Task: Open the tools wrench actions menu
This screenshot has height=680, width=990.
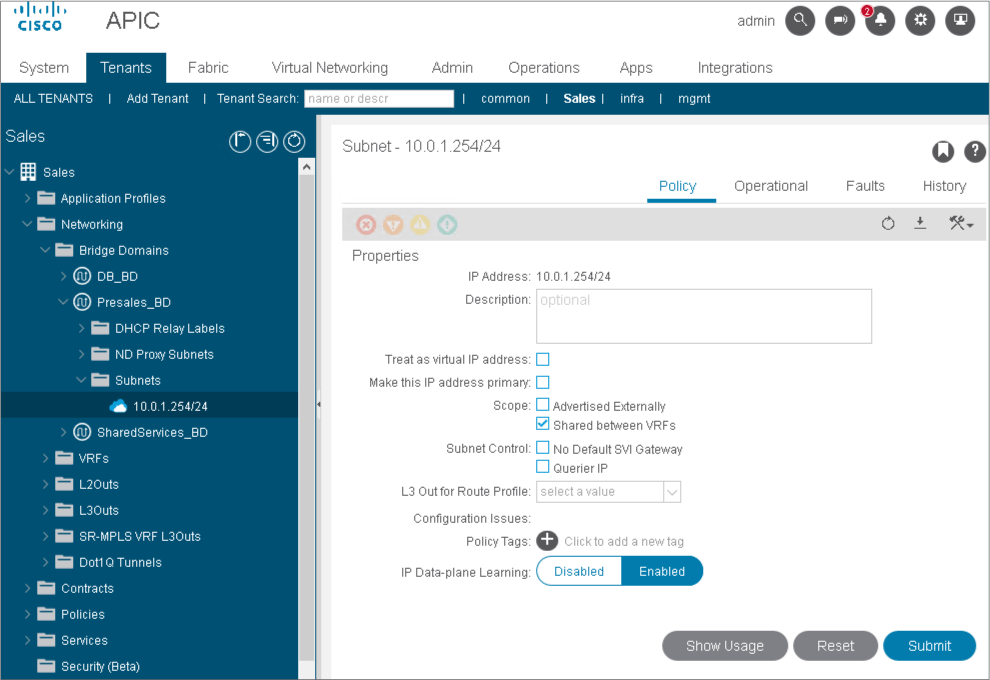Action: [x=960, y=224]
